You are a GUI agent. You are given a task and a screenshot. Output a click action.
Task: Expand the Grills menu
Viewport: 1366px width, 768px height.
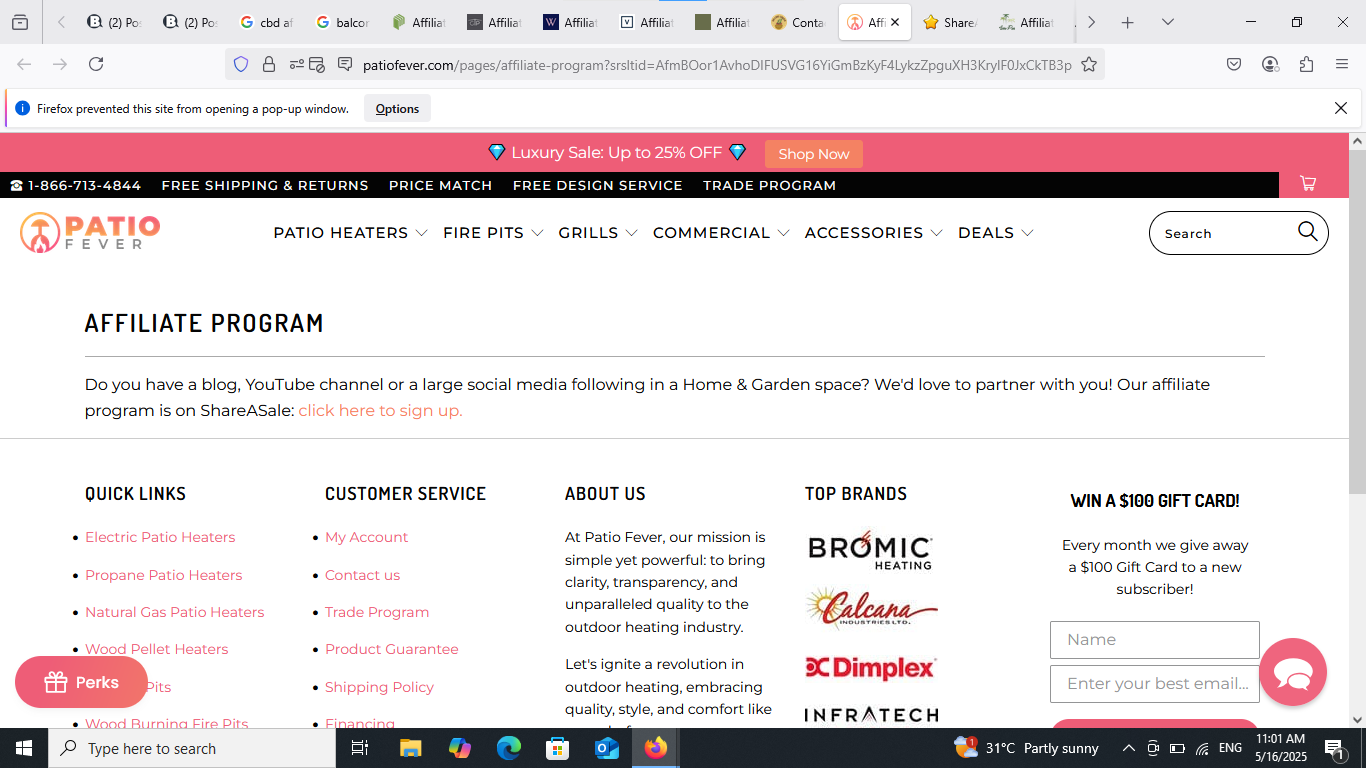click(x=598, y=233)
